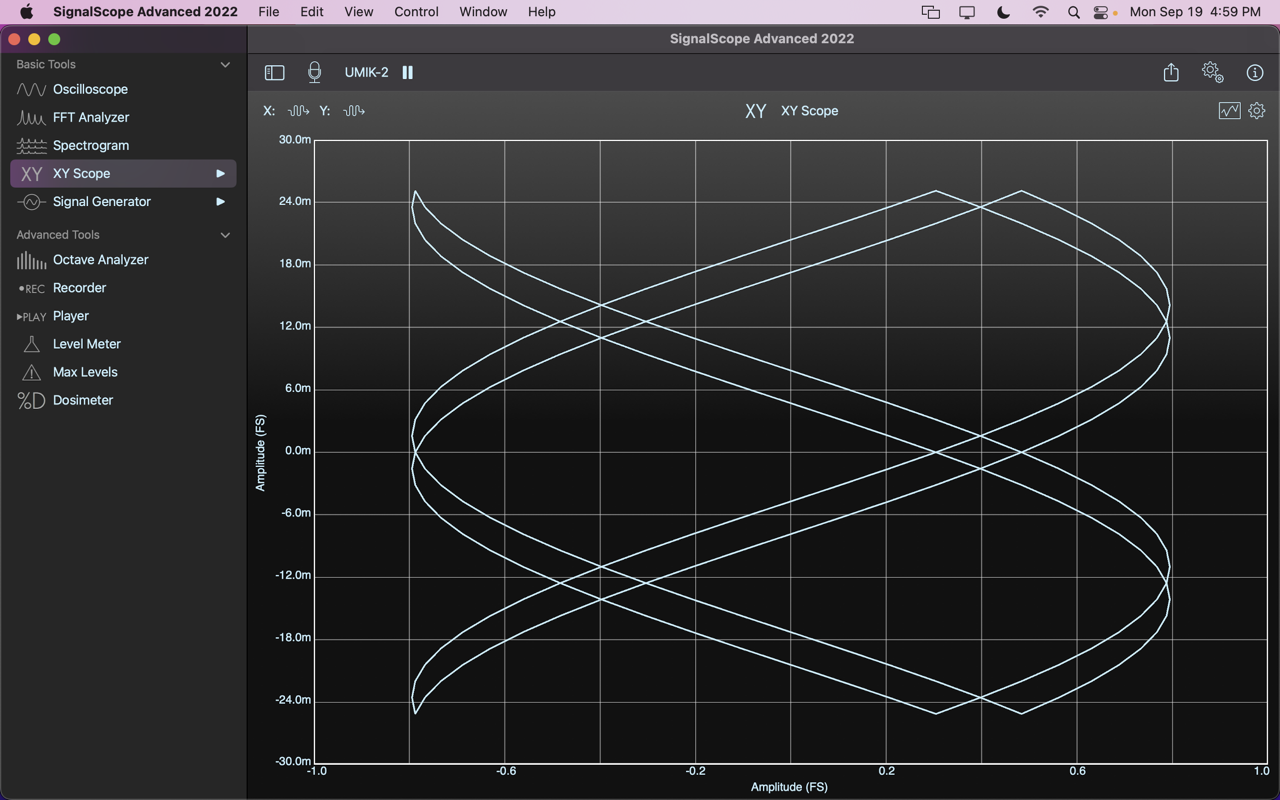Open the Dosimeter tool
This screenshot has height=800, width=1280.
click(x=123, y=399)
